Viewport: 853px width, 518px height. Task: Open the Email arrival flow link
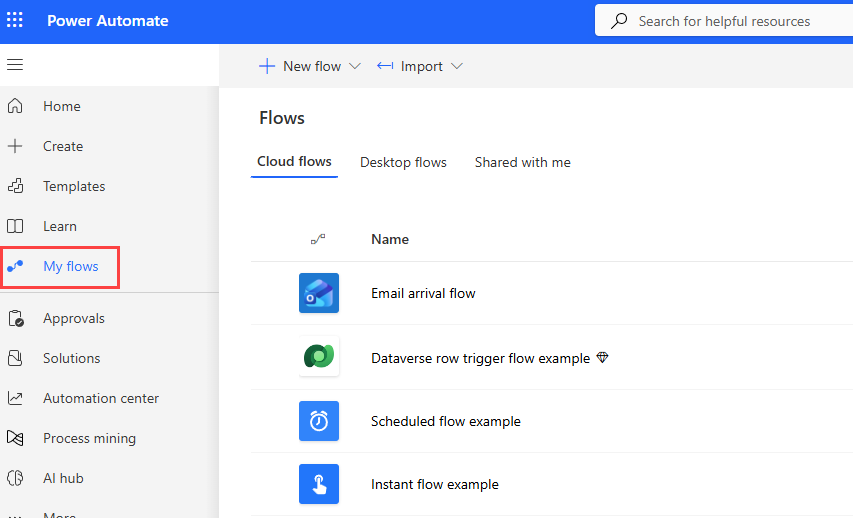[x=423, y=293]
